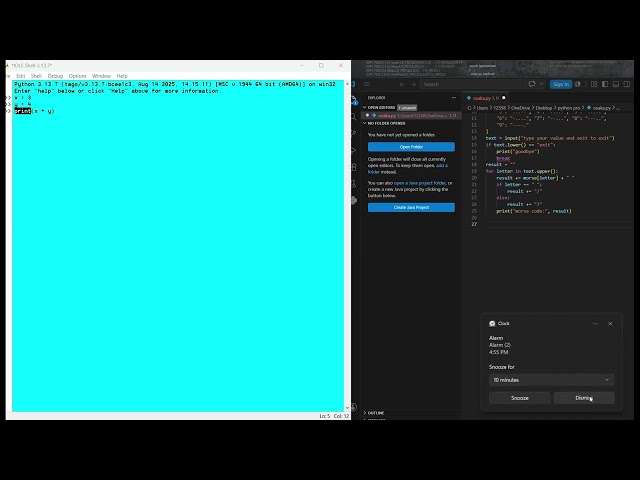Screen dimensions: 640x480
Task: Click the highlighted print word in IDLE
Action: pos(22,111)
